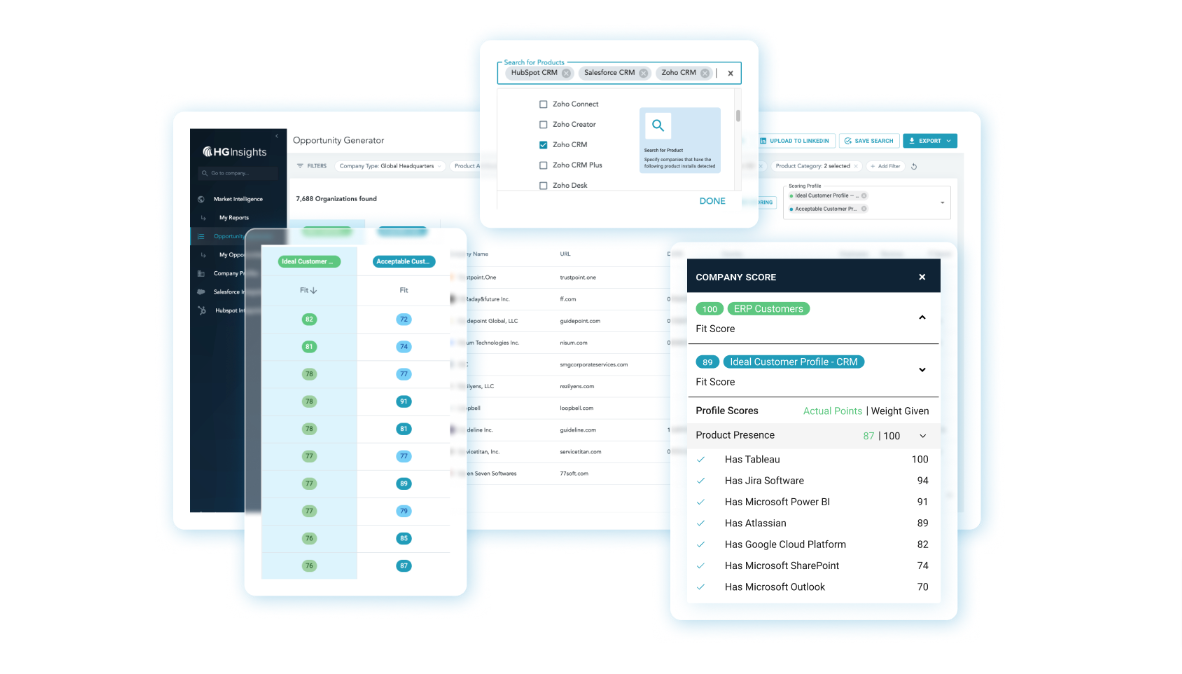
Task: Click the Hubspot integration sidebar icon
Action: click(x=201, y=310)
